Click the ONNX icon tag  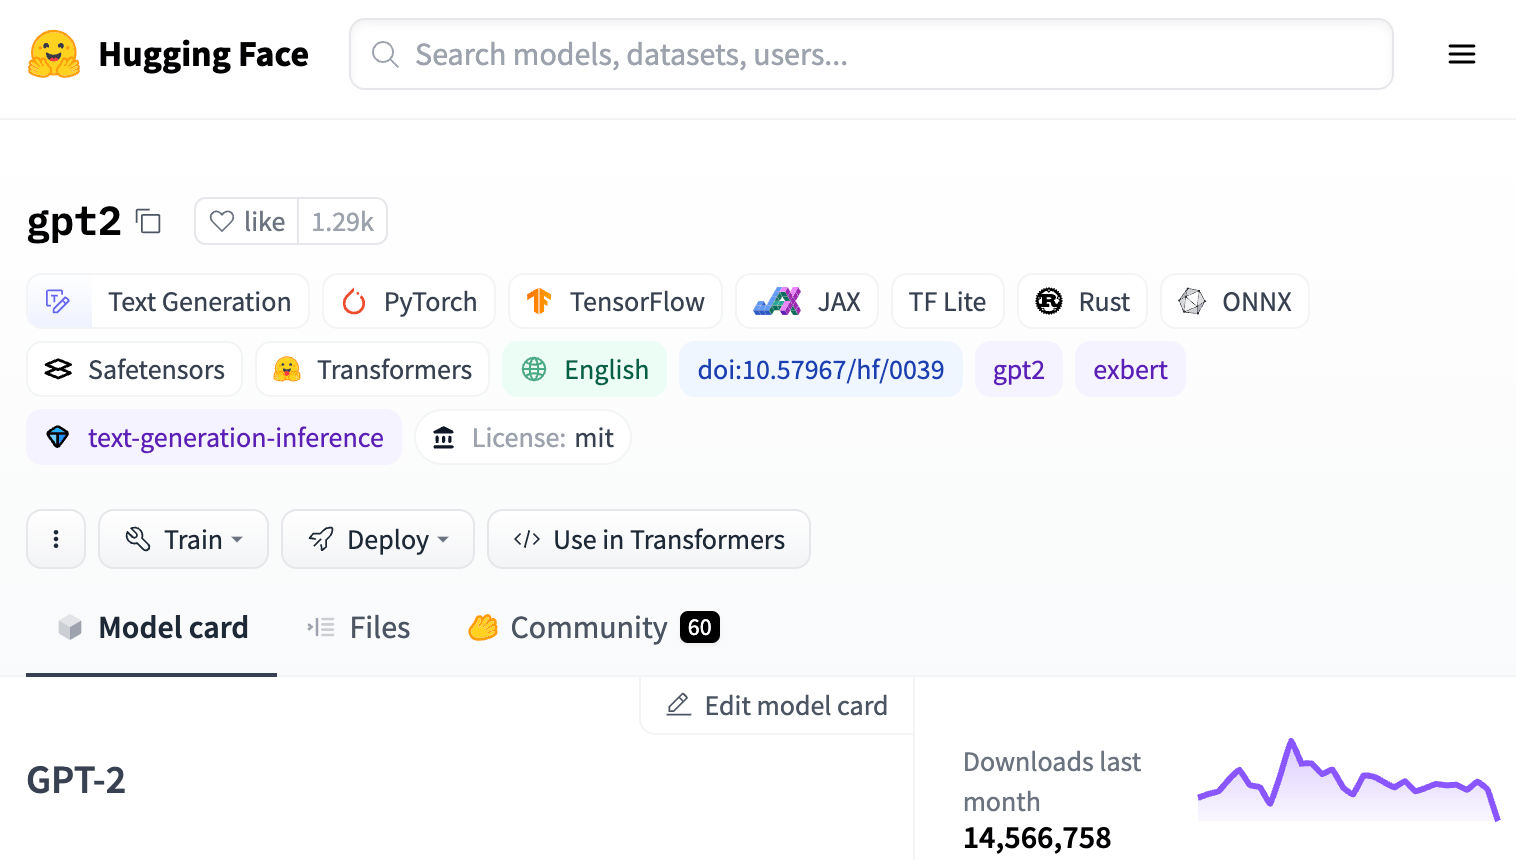1191,300
